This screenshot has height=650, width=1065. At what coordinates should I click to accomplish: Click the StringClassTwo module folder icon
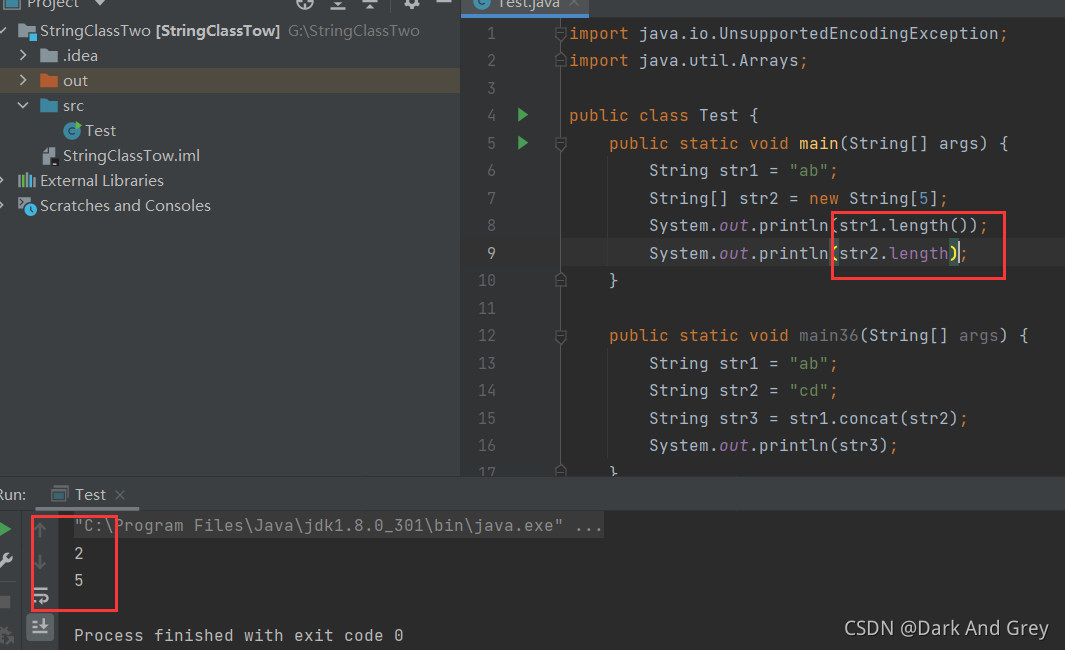(27, 31)
